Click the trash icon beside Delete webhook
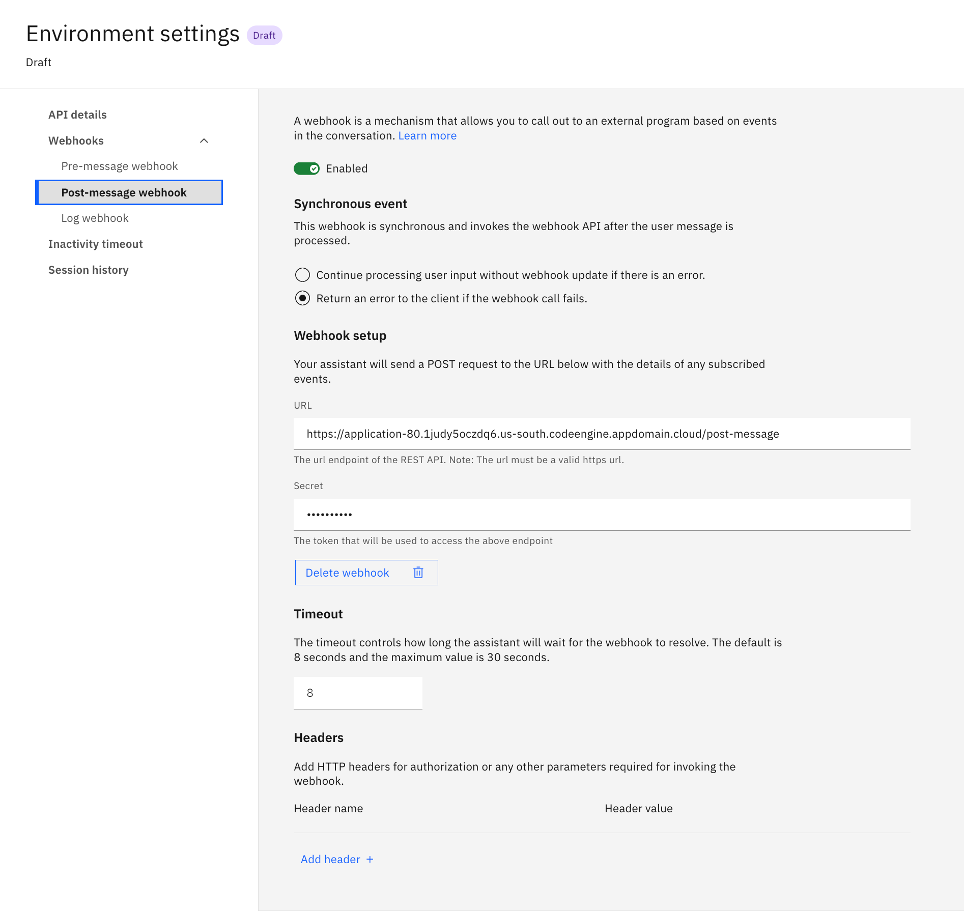The image size is (964, 912). click(x=418, y=572)
